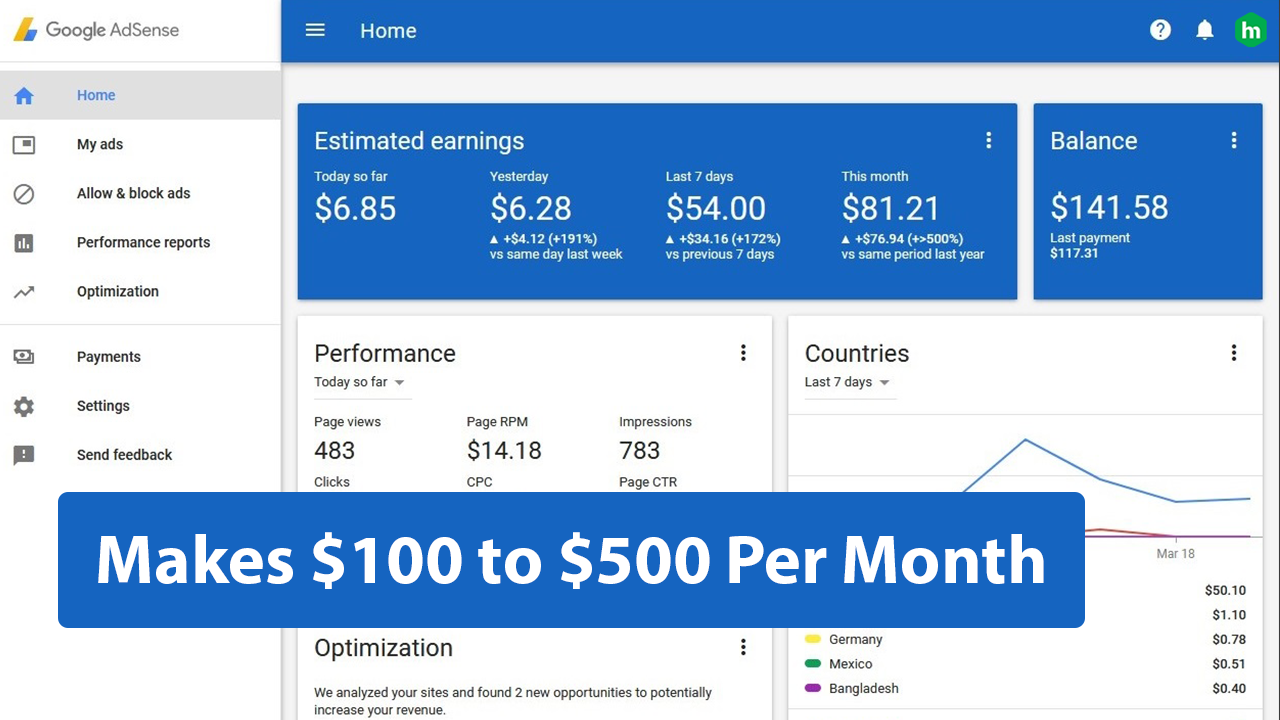Click the Google AdSense logo
This screenshot has width=1280, height=720.
pyautogui.click(x=96, y=30)
